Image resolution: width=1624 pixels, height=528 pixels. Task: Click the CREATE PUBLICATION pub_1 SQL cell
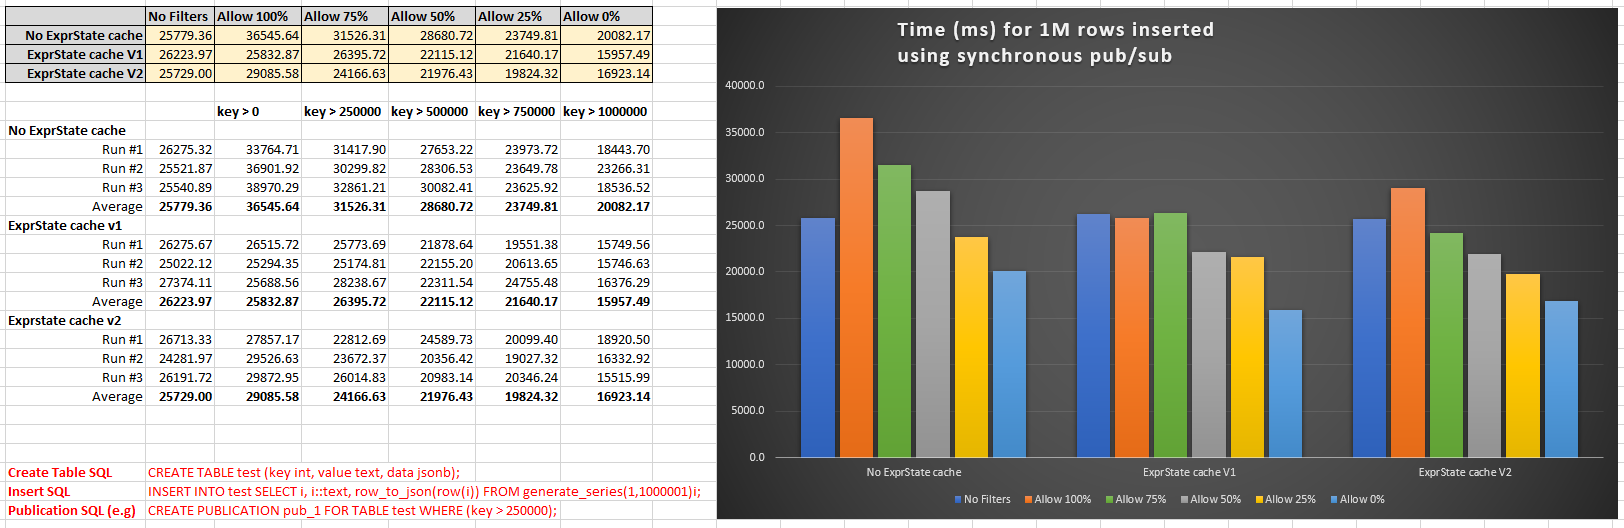[x=352, y=511]
